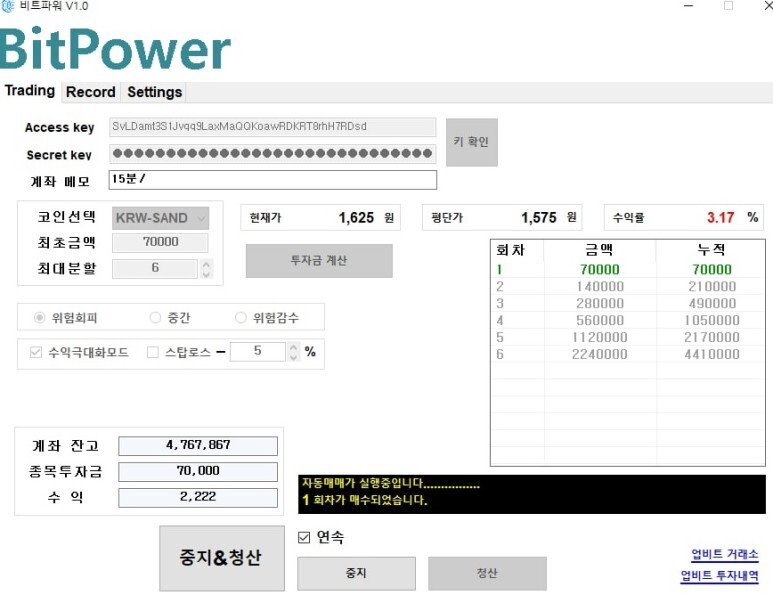Image resolution: width=773 pixels, height=595 pixels.
Task: Click the Access key field
Action: pyautogui.click(x=272, y=127)
